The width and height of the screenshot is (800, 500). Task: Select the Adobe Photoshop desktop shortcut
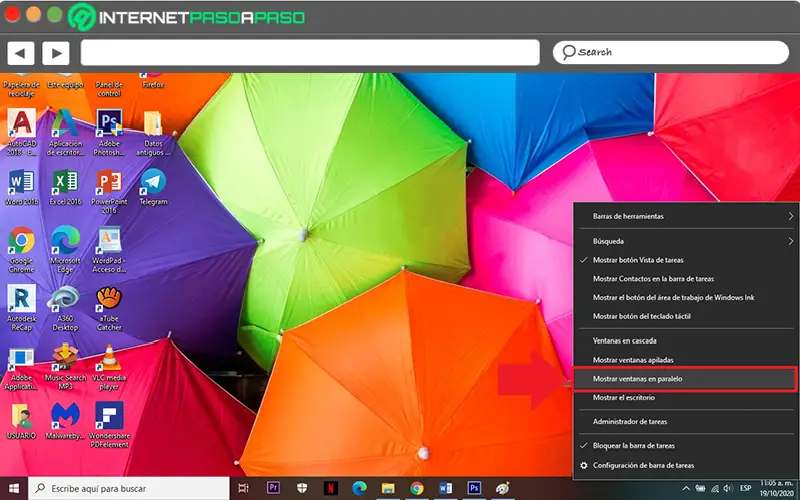(109, 132)
